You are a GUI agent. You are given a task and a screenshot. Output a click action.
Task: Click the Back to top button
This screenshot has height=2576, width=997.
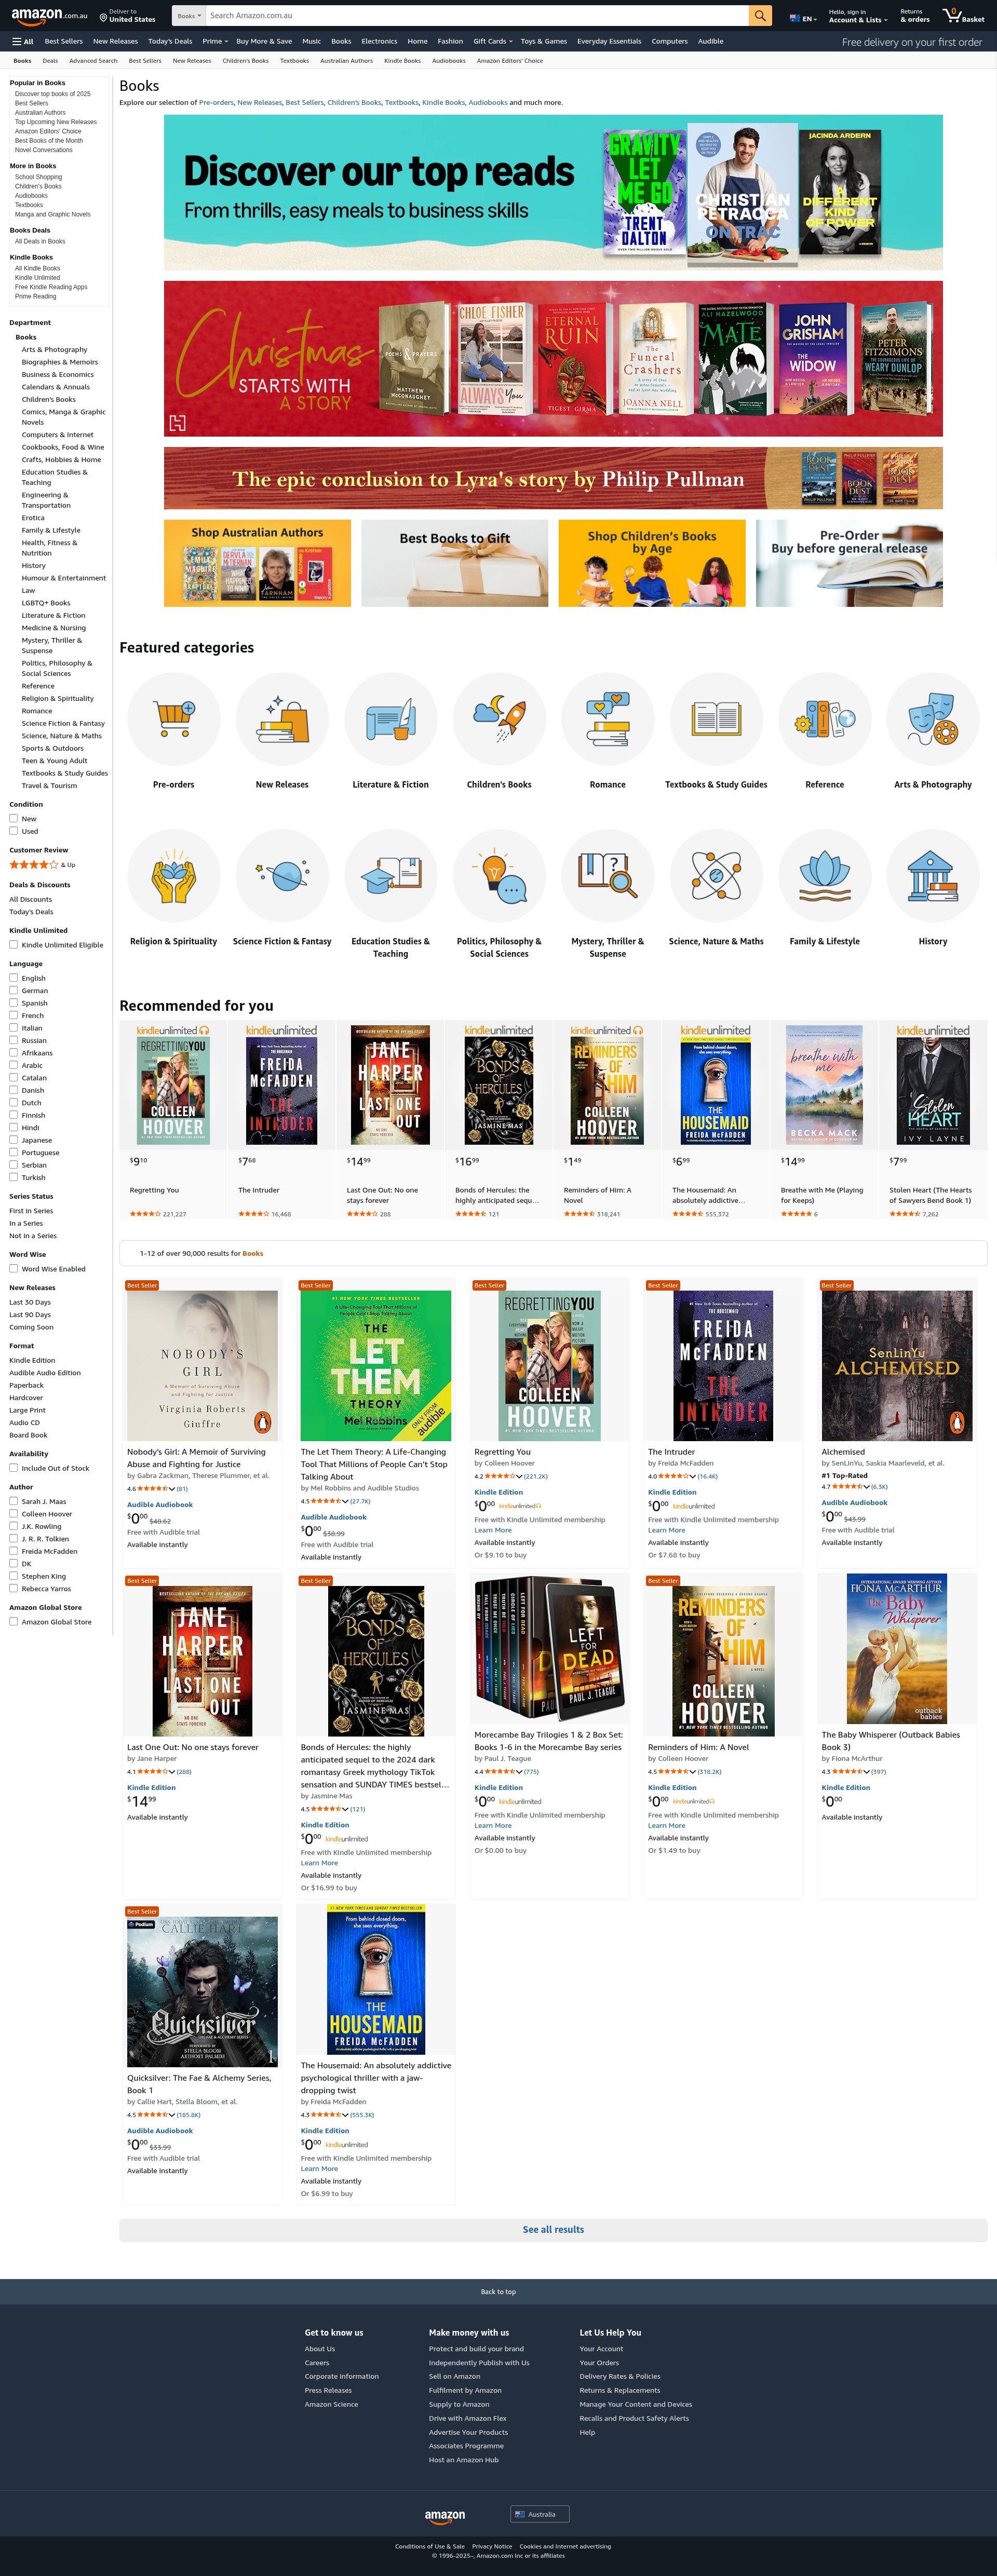498,2291
